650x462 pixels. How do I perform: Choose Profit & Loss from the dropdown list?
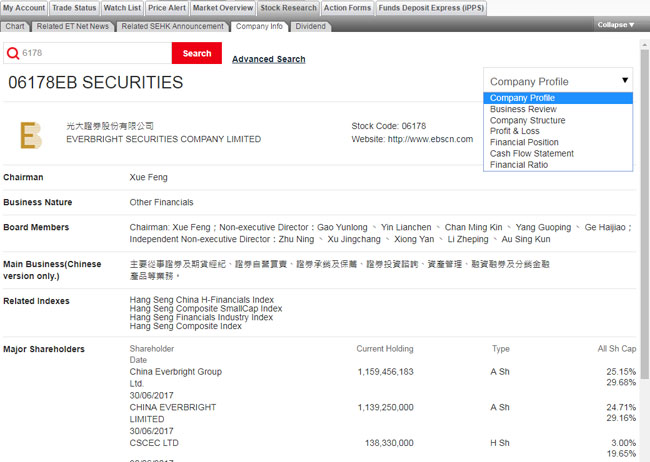[x=558, y=131]
